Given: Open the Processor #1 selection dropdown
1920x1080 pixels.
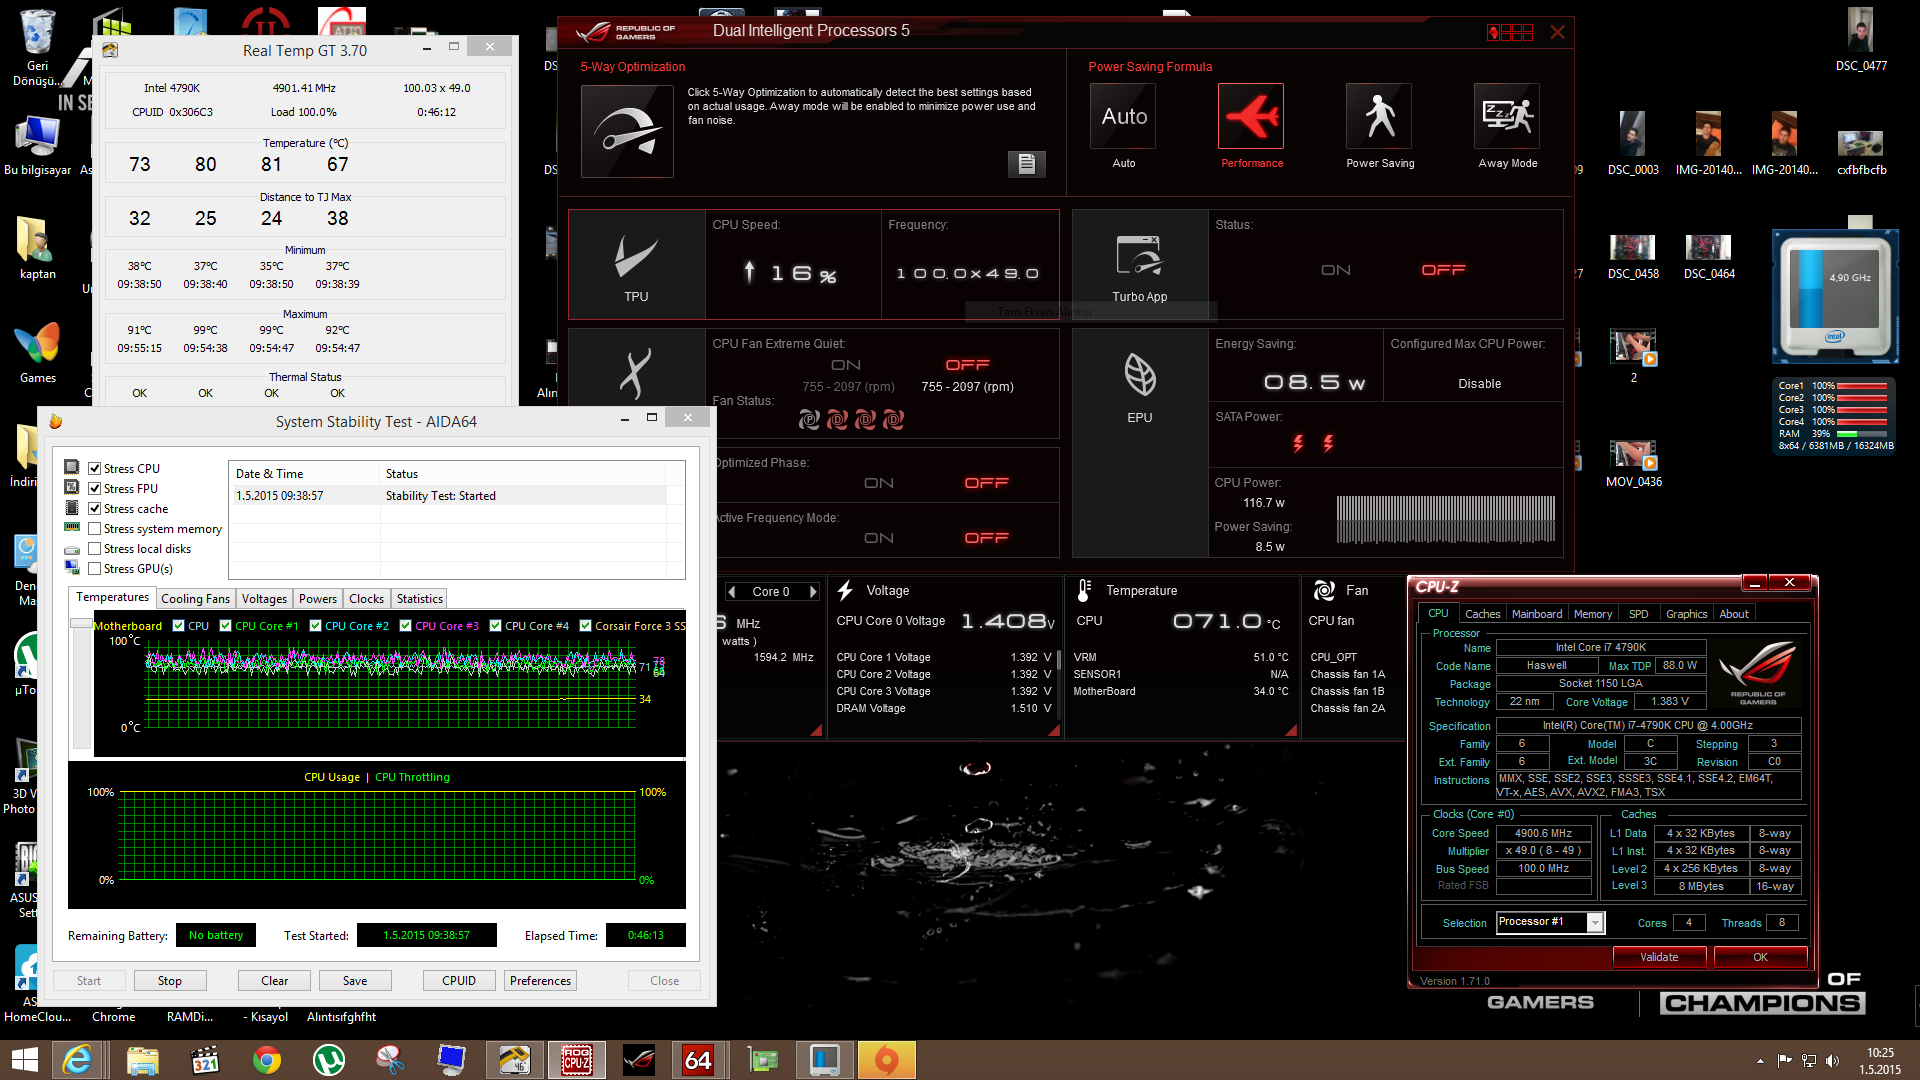Looking at the screenshot, I should coord(1595,923).
